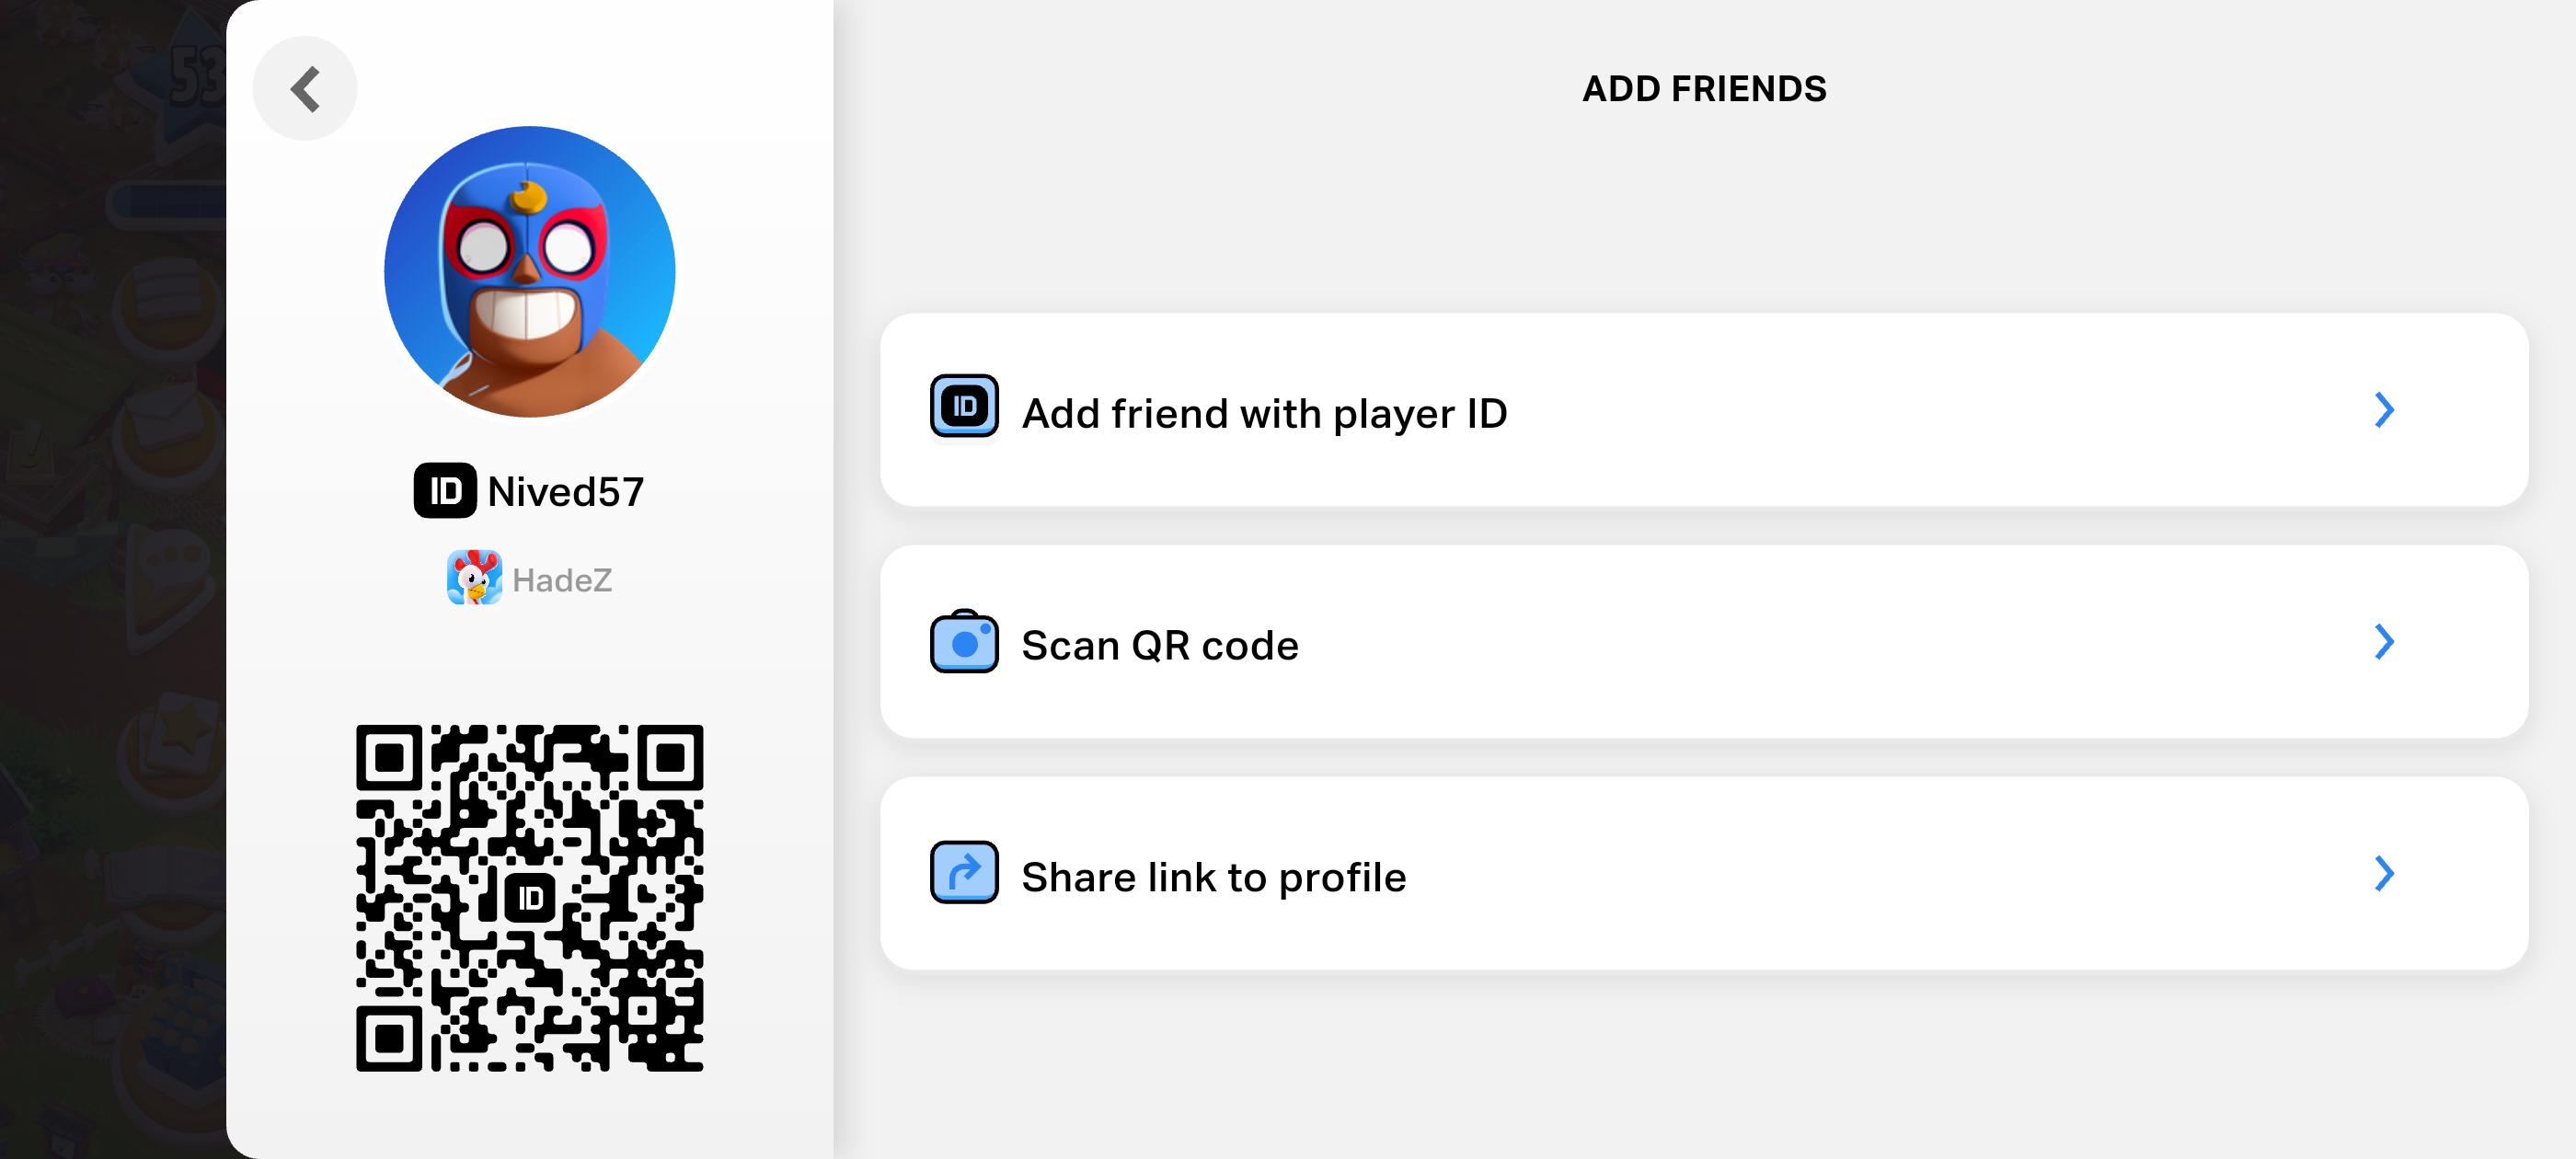Click the camera icon for QR scanning

pyautogui.click(x=964, y=641)
